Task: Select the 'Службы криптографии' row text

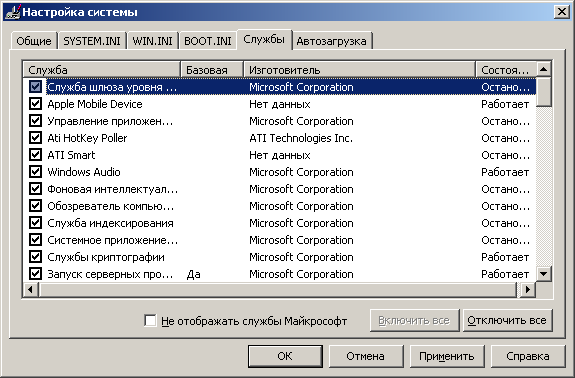Action: [106, 257]
